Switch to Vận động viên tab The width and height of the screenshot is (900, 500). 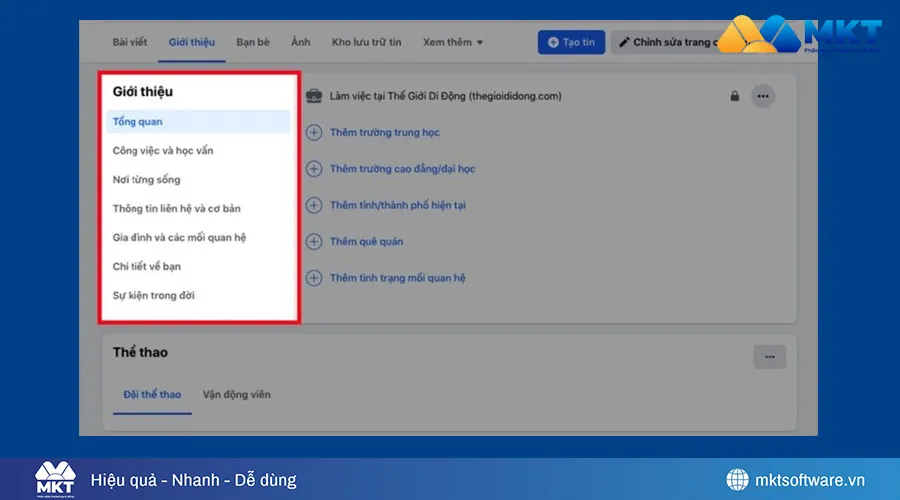point(236,394)
